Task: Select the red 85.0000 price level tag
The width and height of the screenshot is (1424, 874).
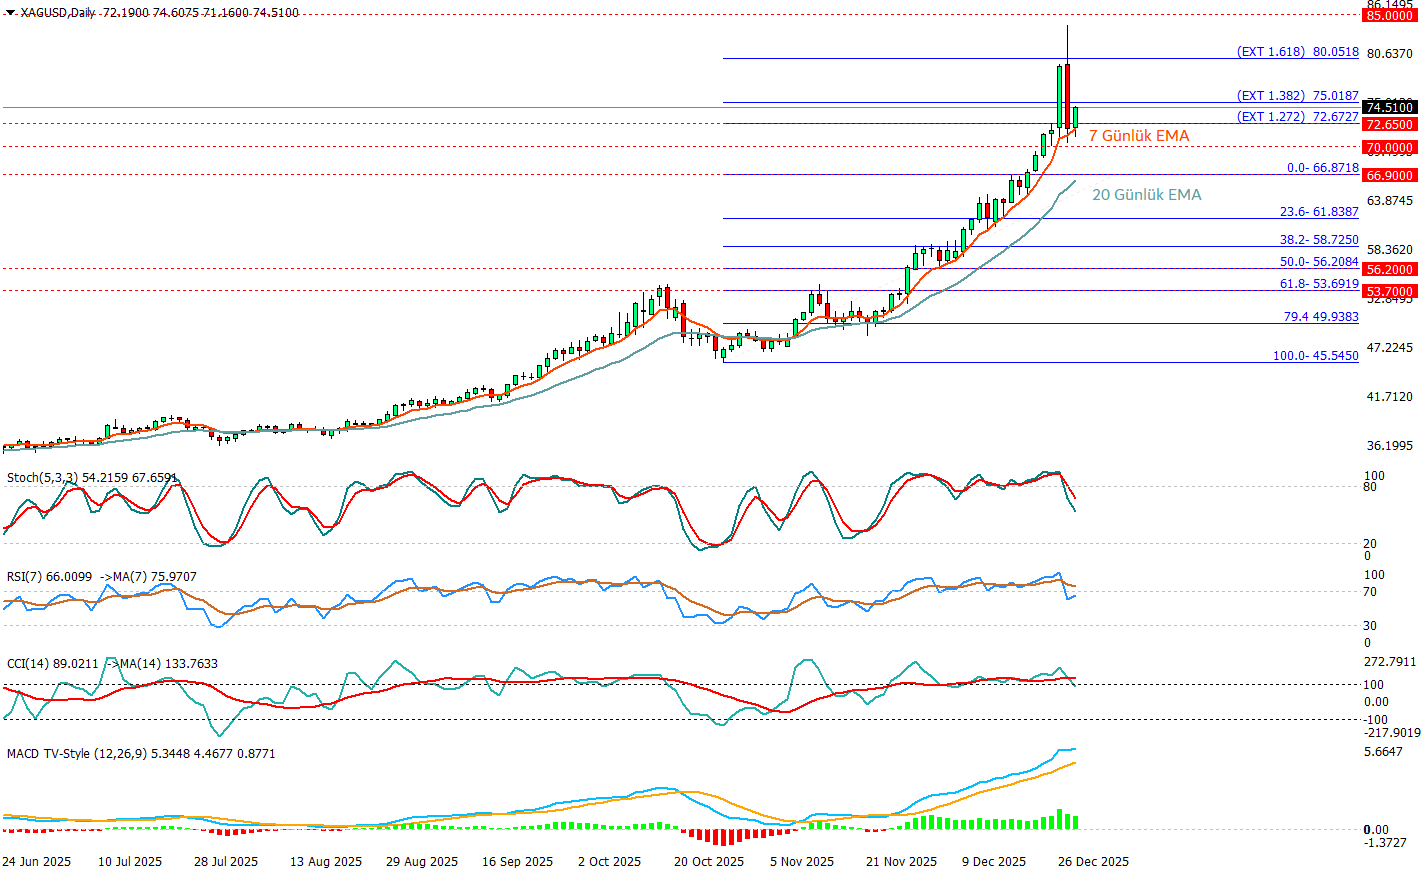Action: [x=1390, y=15]
